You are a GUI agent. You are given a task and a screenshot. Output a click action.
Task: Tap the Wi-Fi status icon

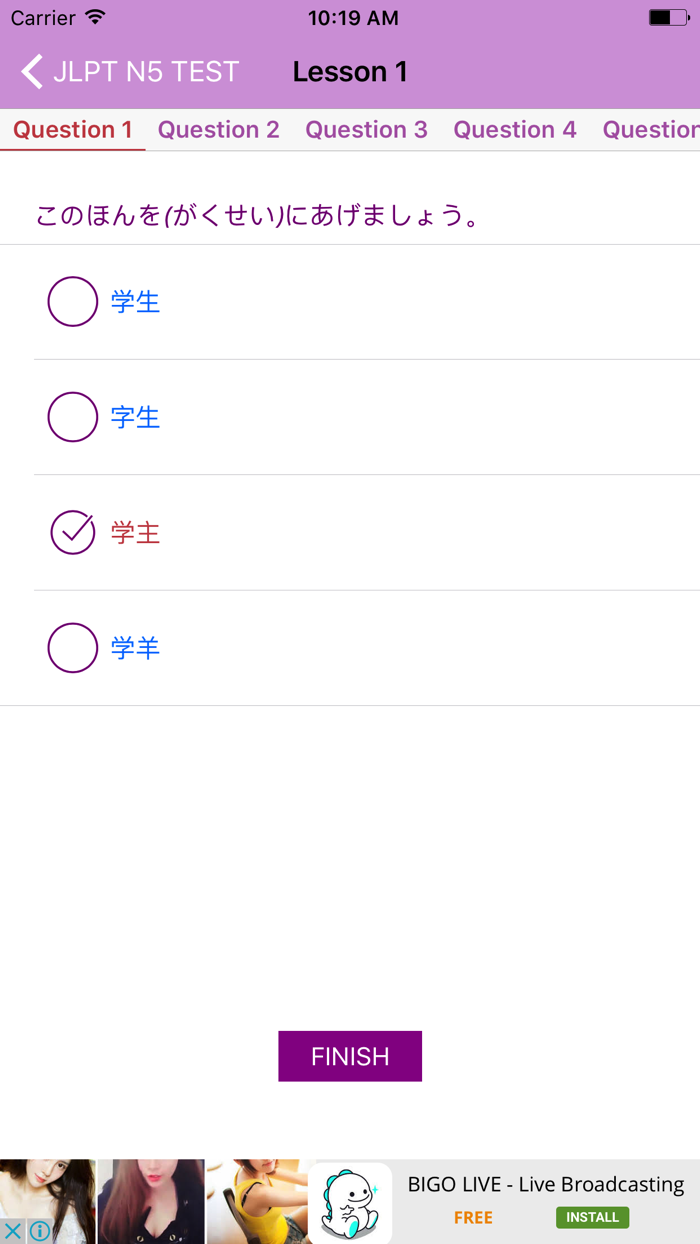93,17
